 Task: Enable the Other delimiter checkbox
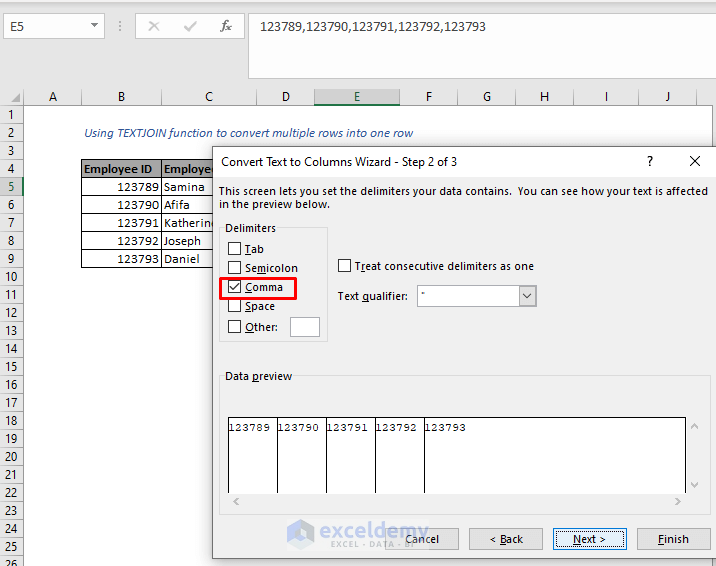click(234, 327)
